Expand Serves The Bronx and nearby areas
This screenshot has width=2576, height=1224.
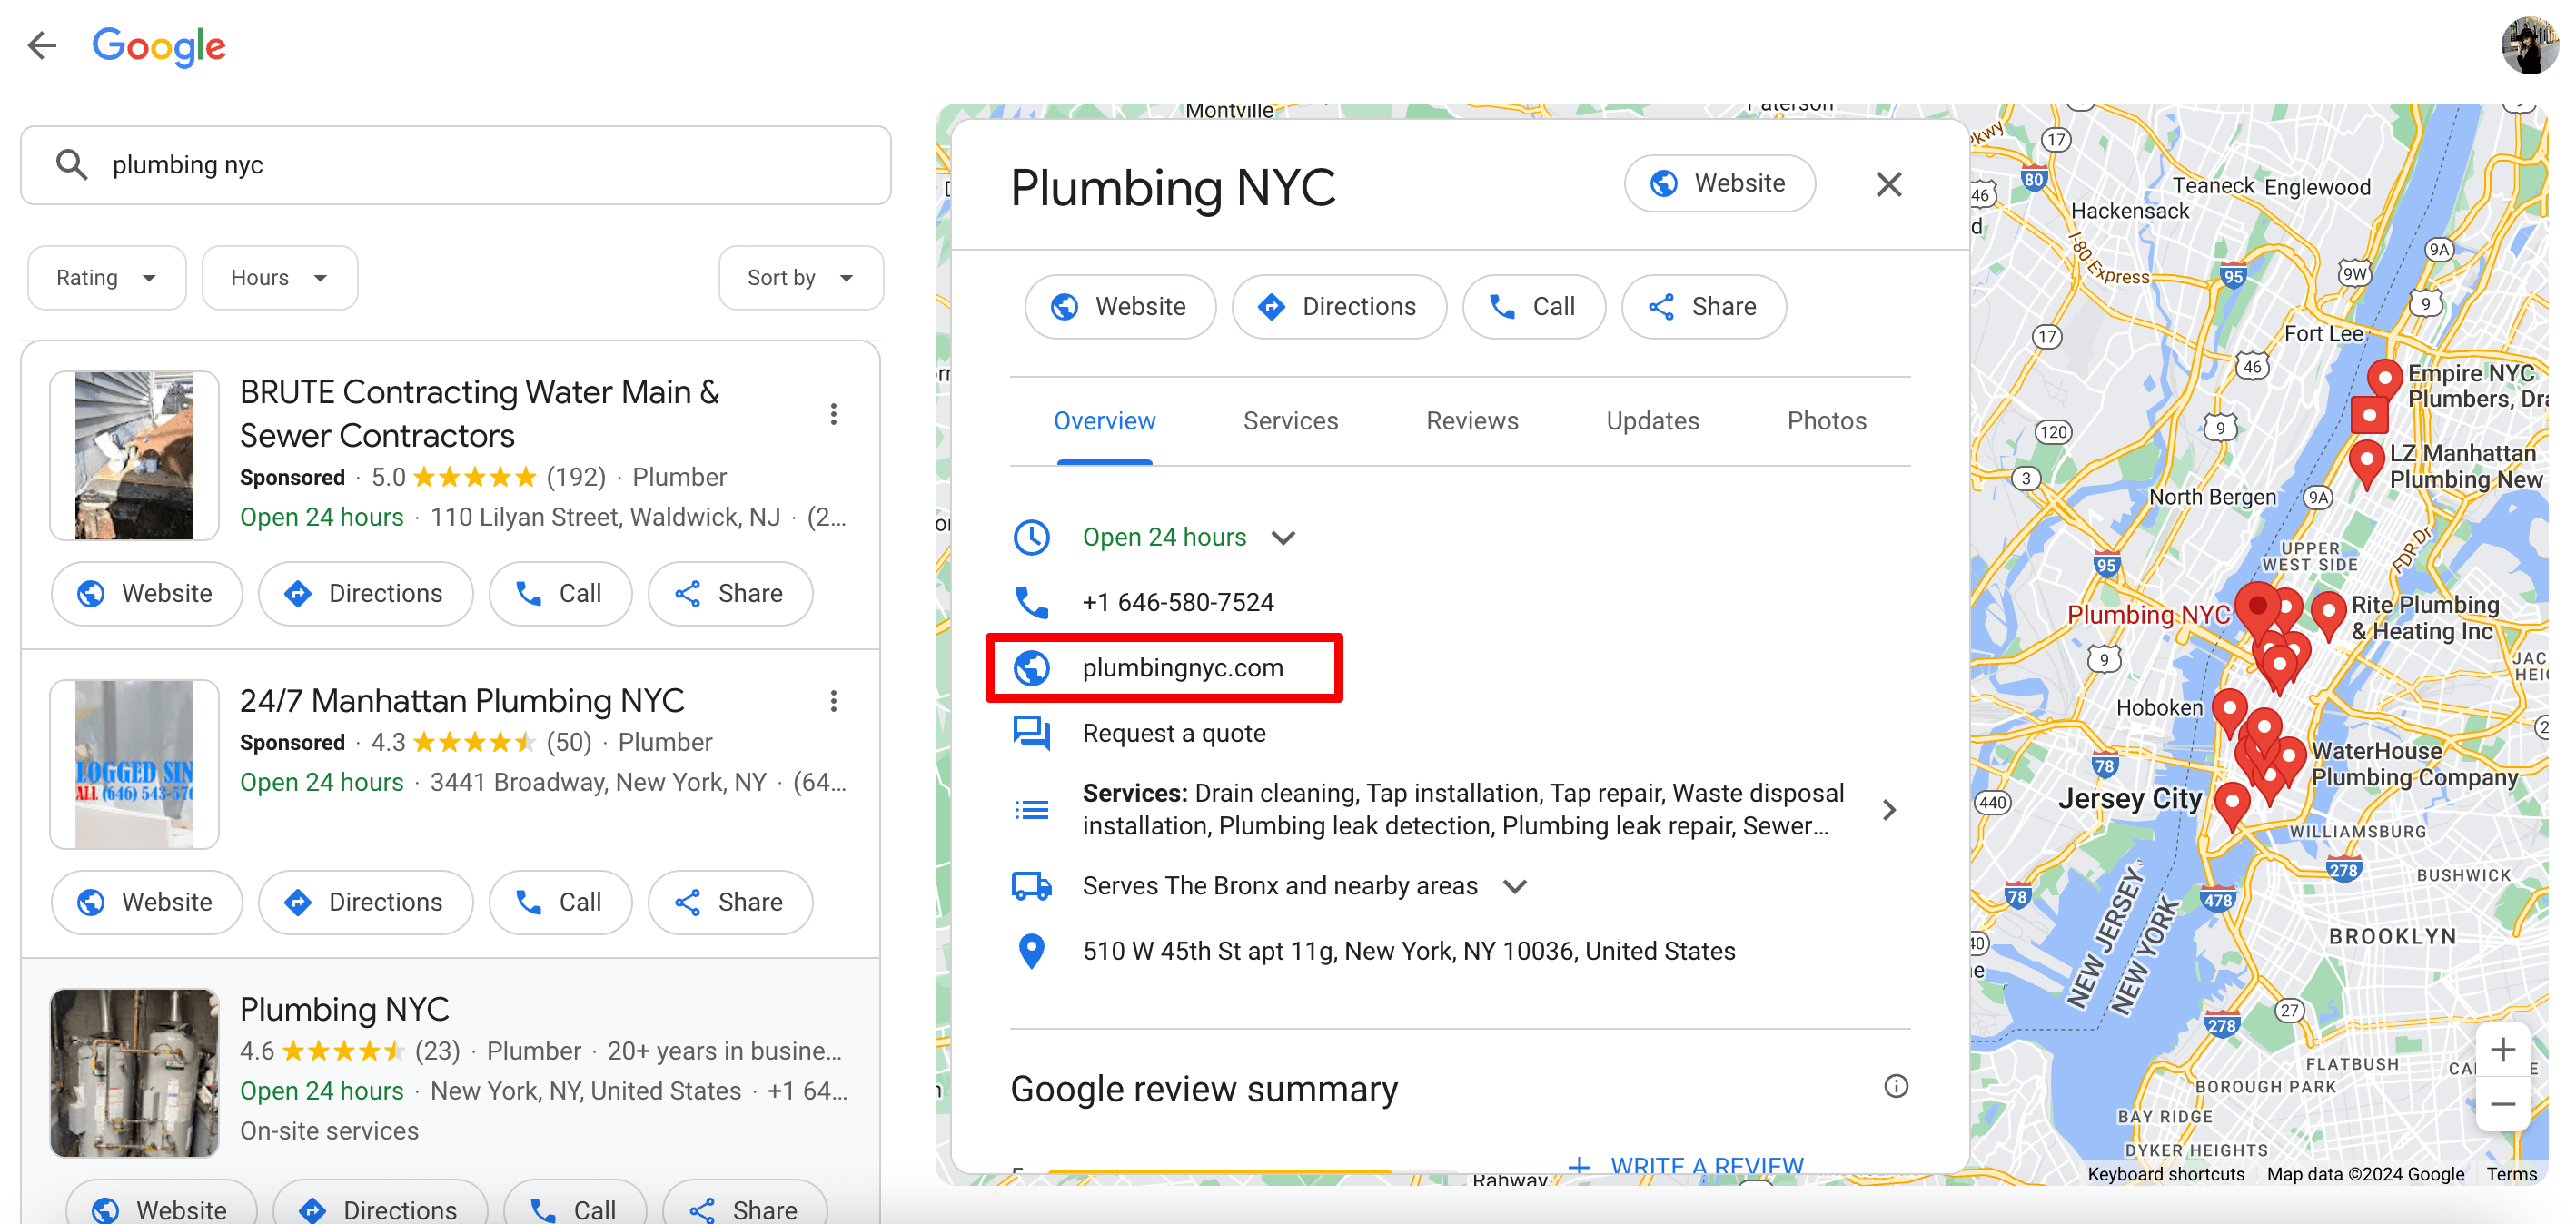pyautogui.click(x=1515, y=887)
